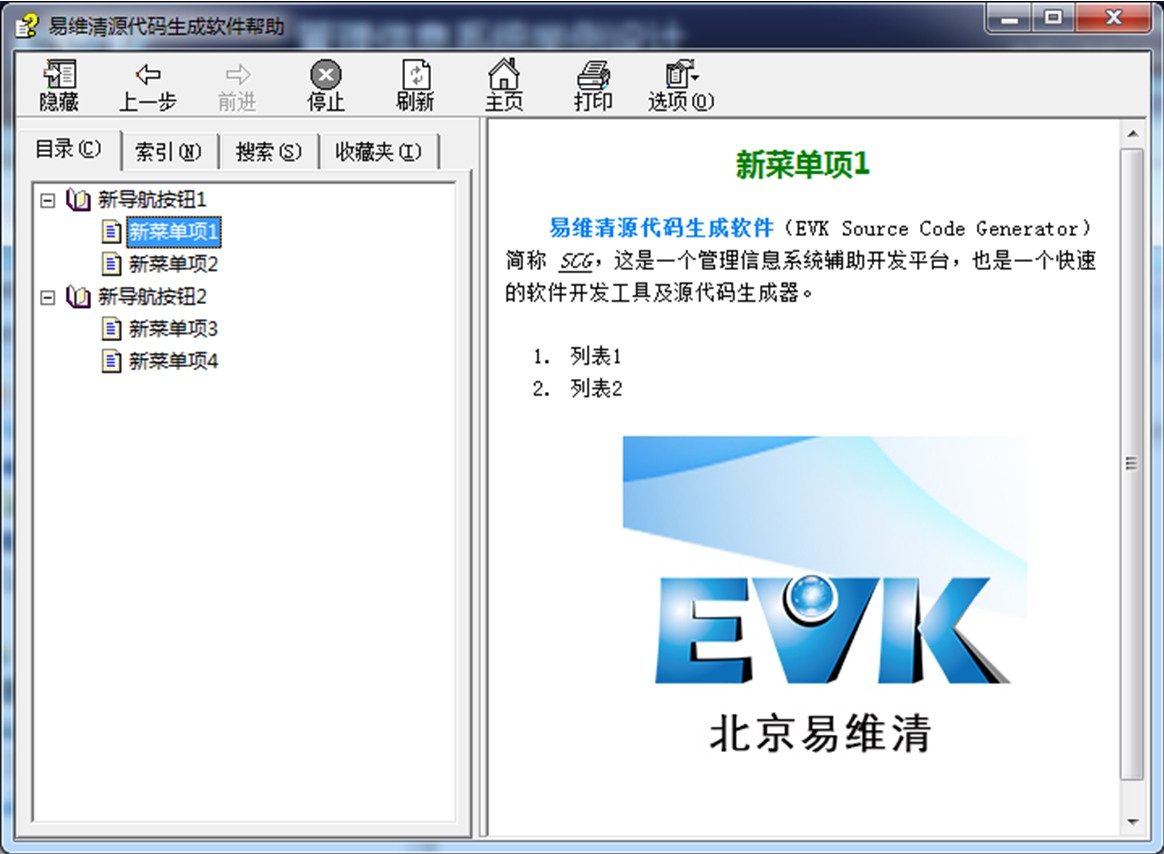The width and height of the screenshot is (1164, 854).
Task: Click the vertical scrollbar thumb
Action: (x=1132, y=463)
